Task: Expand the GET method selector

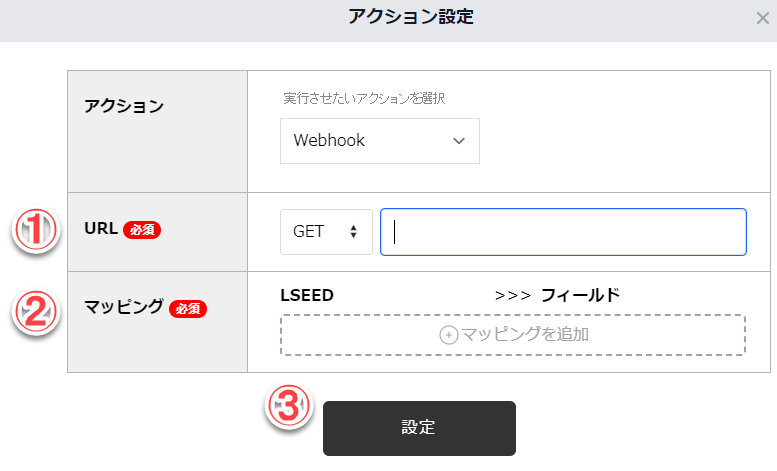Action: pos(326,232)
